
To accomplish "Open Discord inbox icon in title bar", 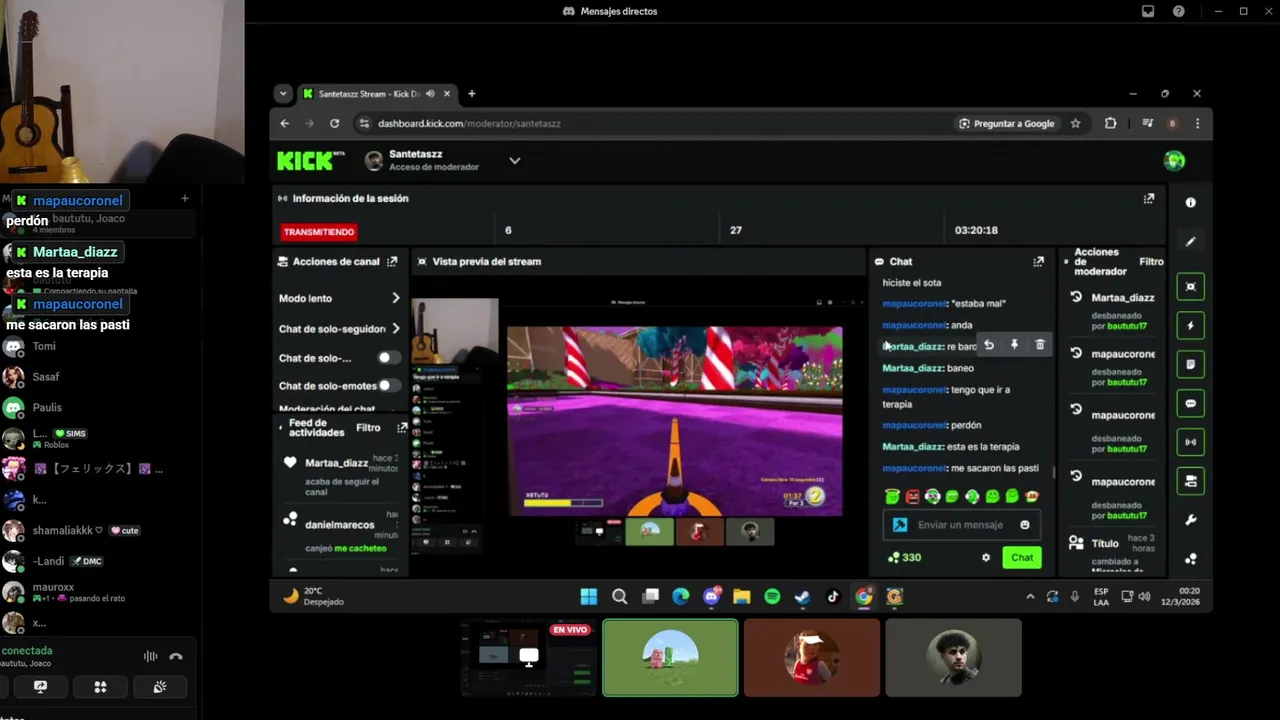I will click(1148, 11).
